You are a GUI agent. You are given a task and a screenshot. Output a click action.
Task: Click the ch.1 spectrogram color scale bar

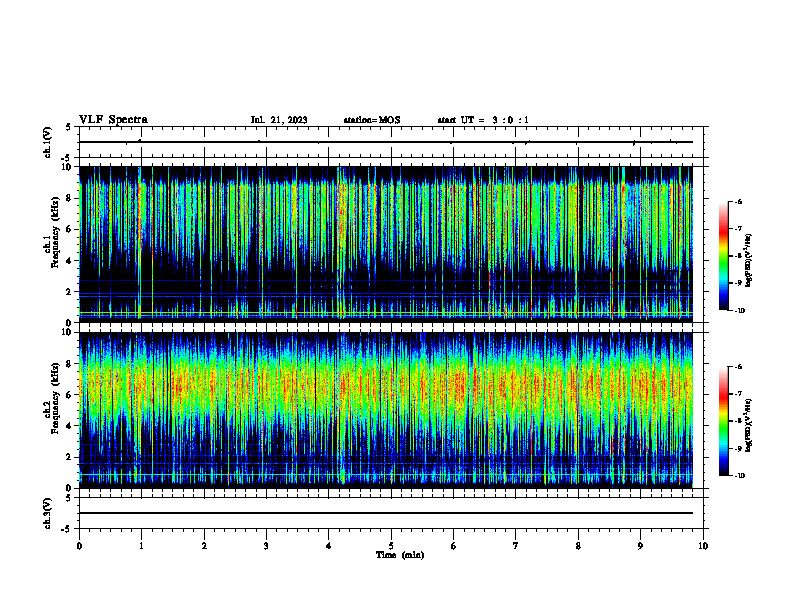tap(724, 256)
